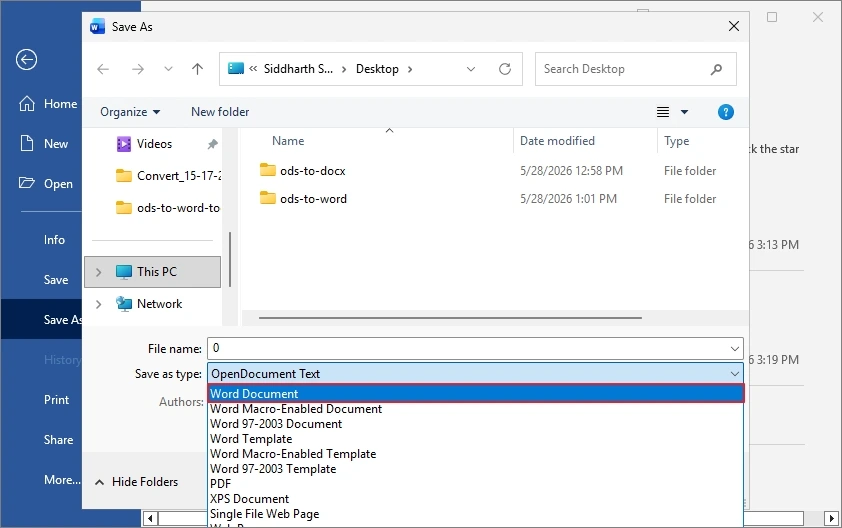The width and height of the screenshot is (842, 528).
Task: Close the Save As dialog
Action: coord(734,26)
